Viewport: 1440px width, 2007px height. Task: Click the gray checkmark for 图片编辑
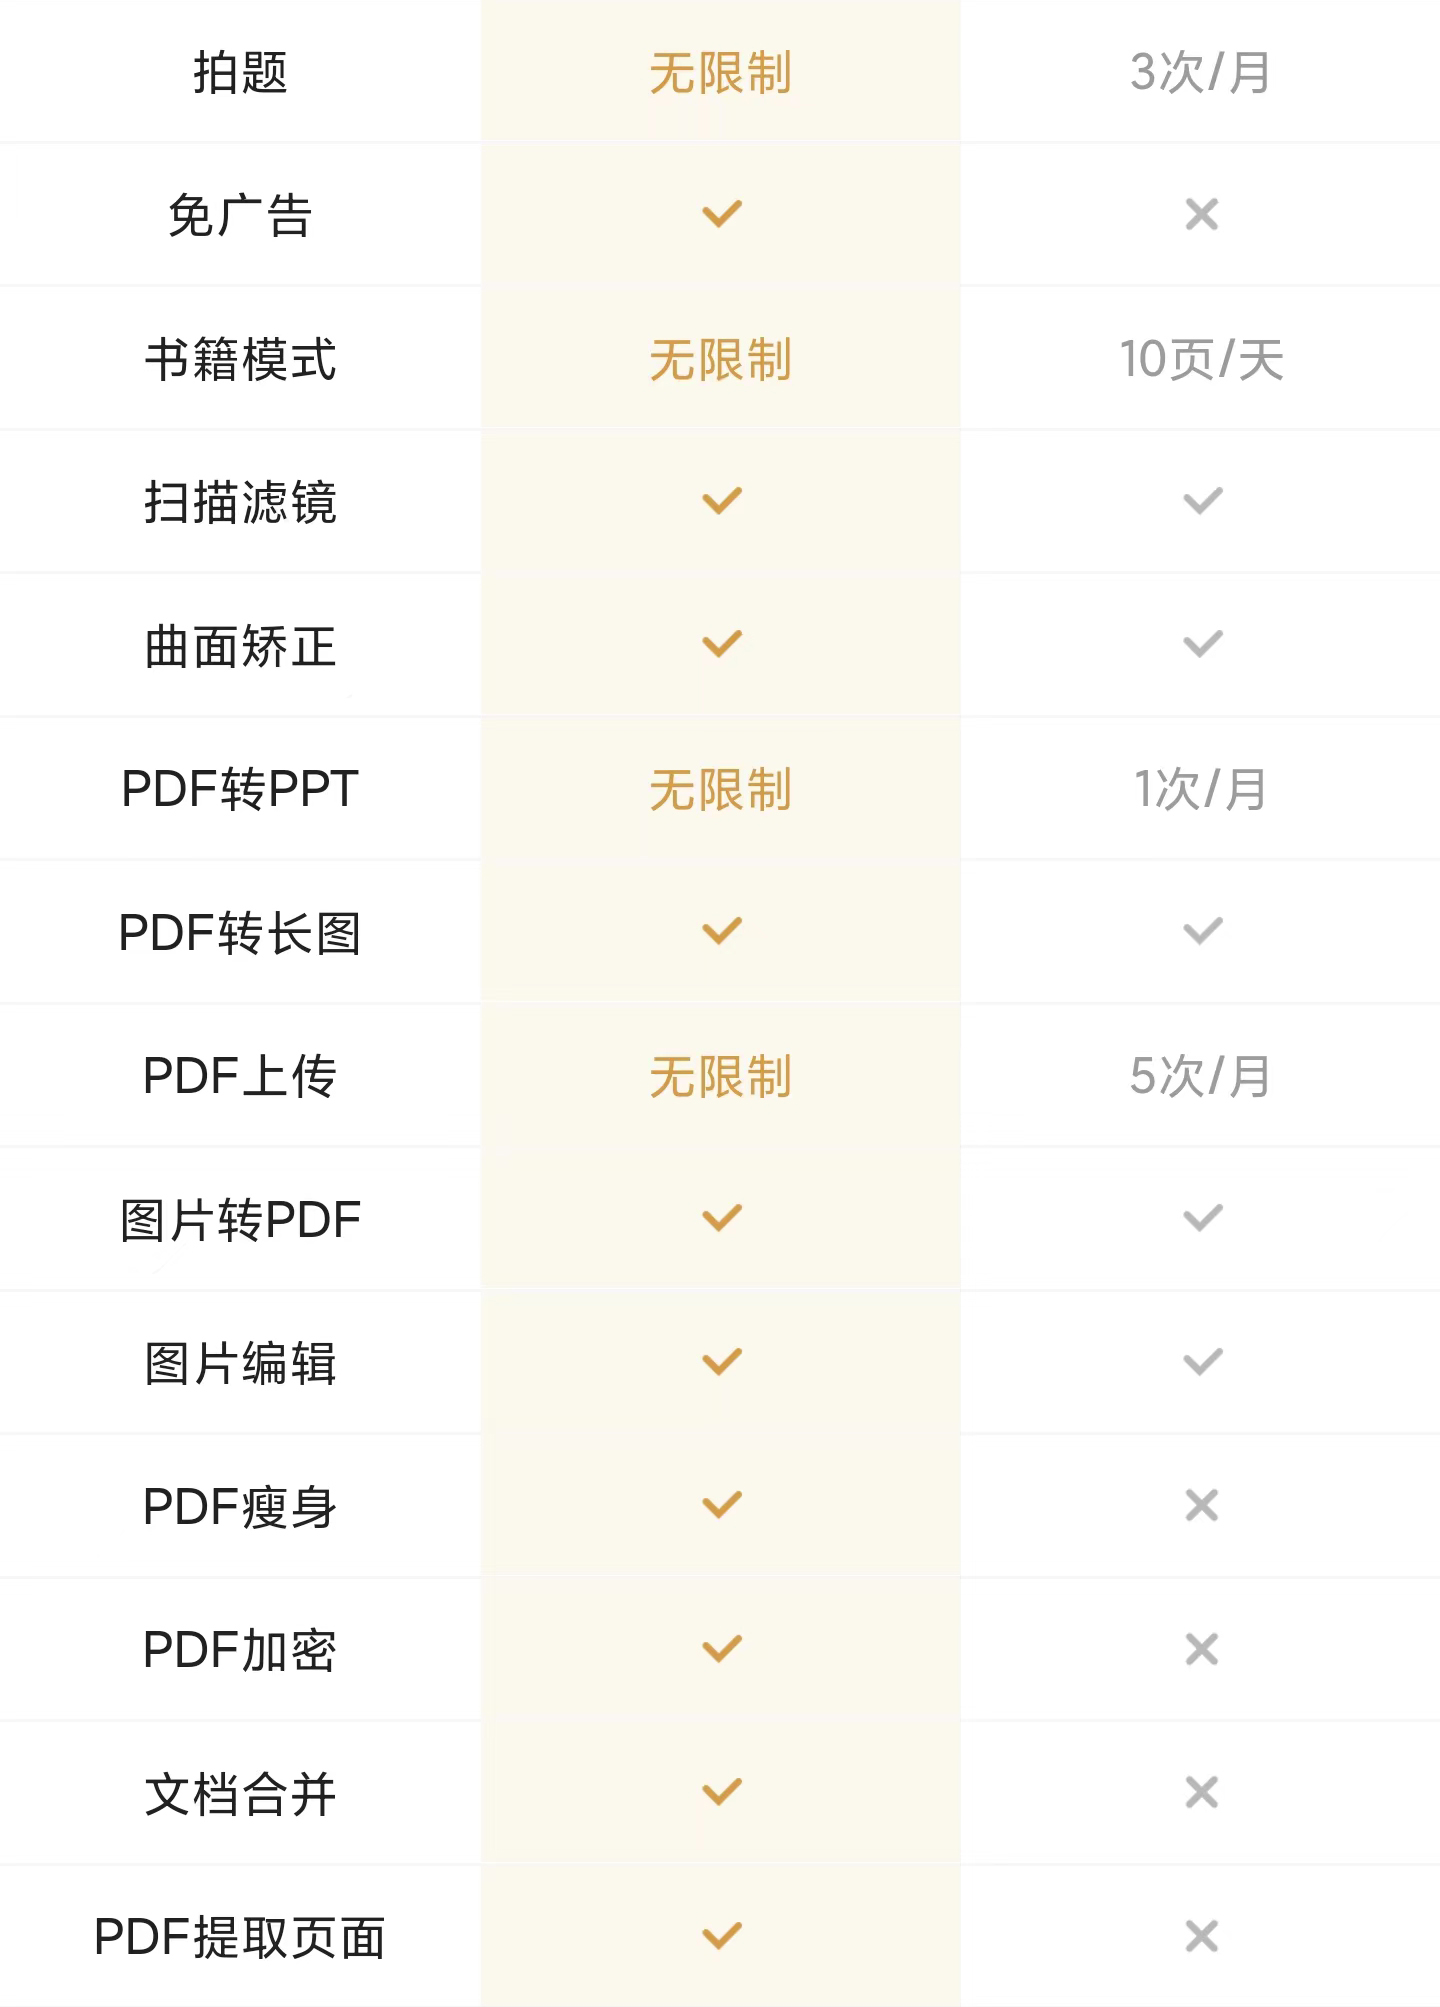point(1202,1361)
